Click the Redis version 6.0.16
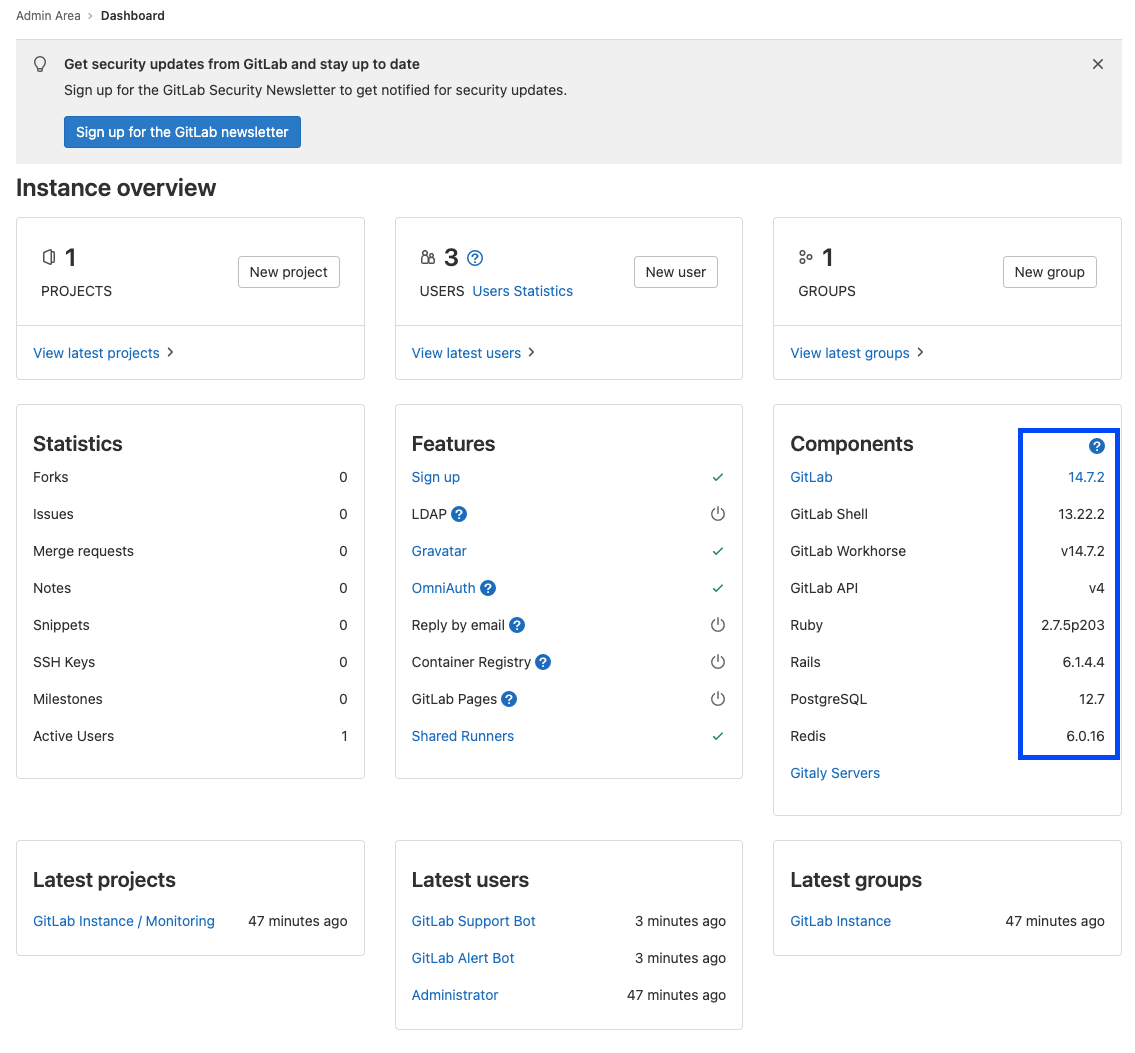Image resolution: width=1135 pixels, height=1053 pixels. click(1085, 736)
